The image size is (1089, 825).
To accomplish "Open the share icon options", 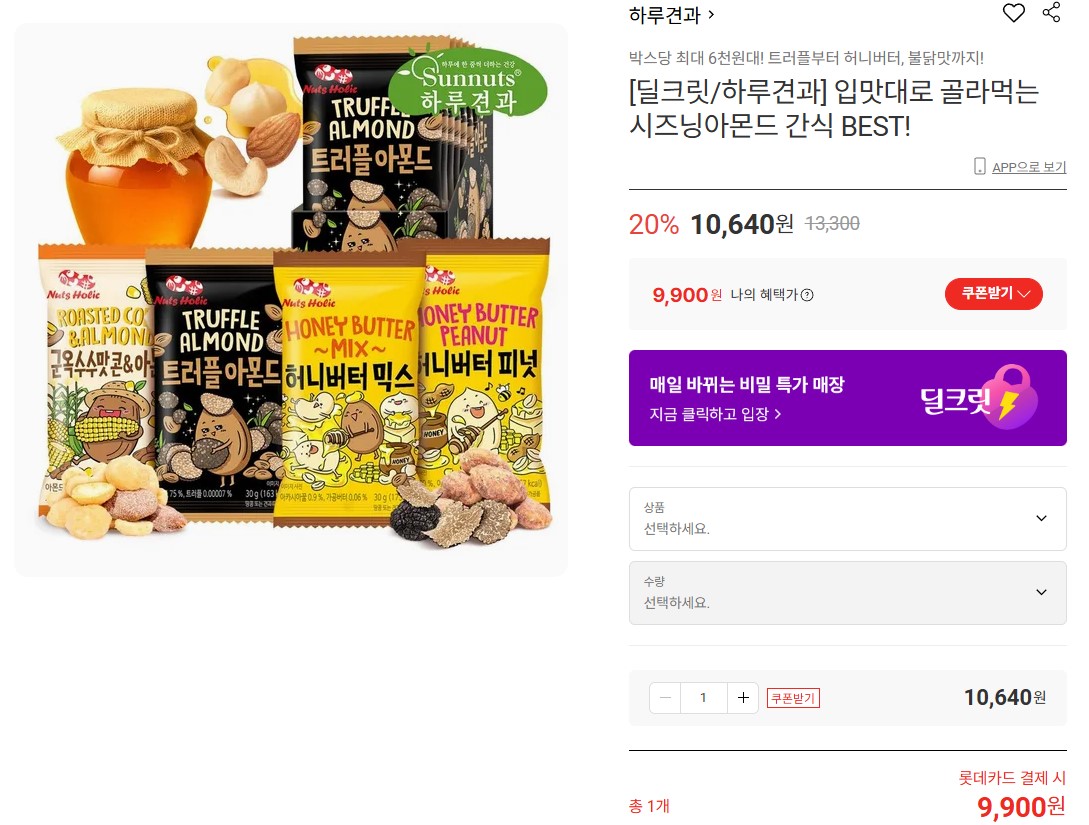I will pos(1051,12).
